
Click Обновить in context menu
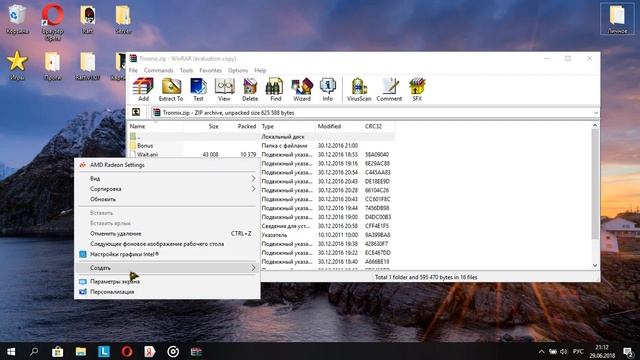167,199
